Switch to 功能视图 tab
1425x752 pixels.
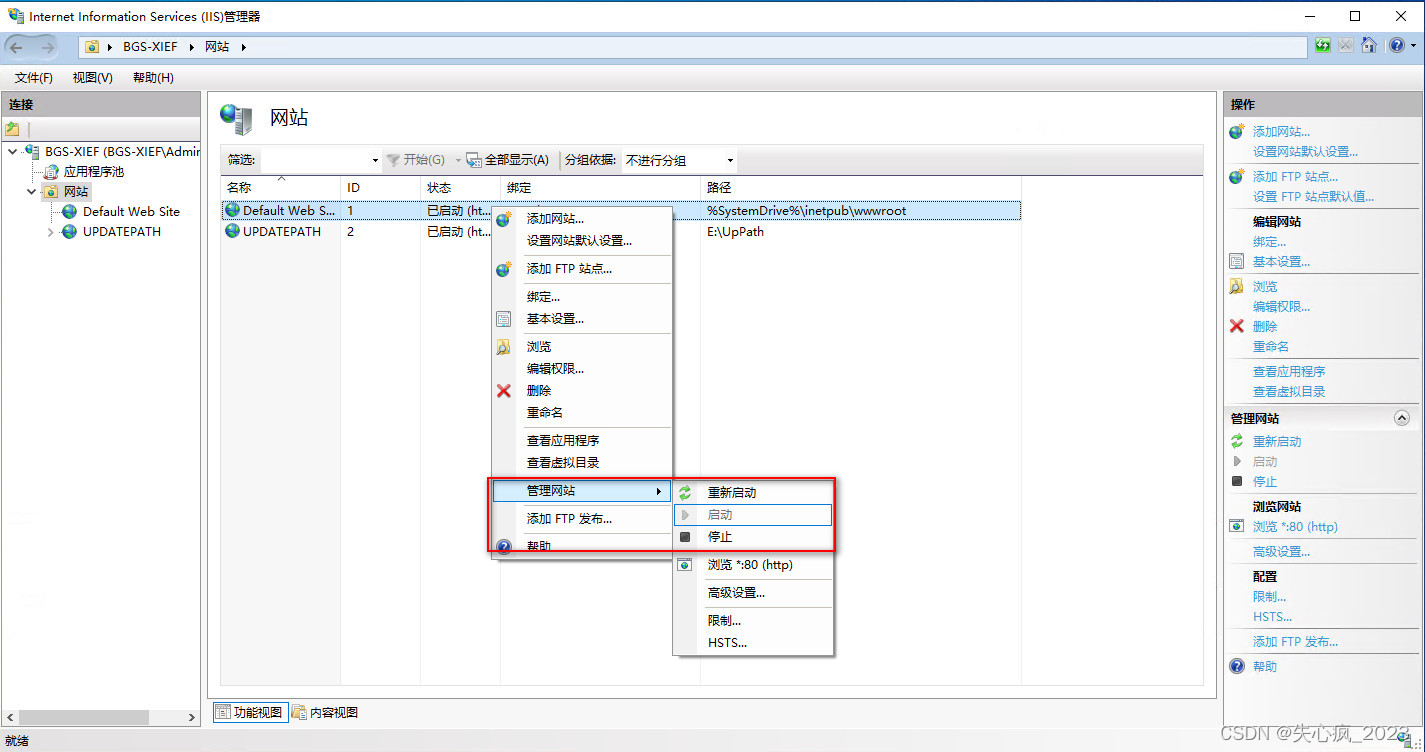click(250, 713)
